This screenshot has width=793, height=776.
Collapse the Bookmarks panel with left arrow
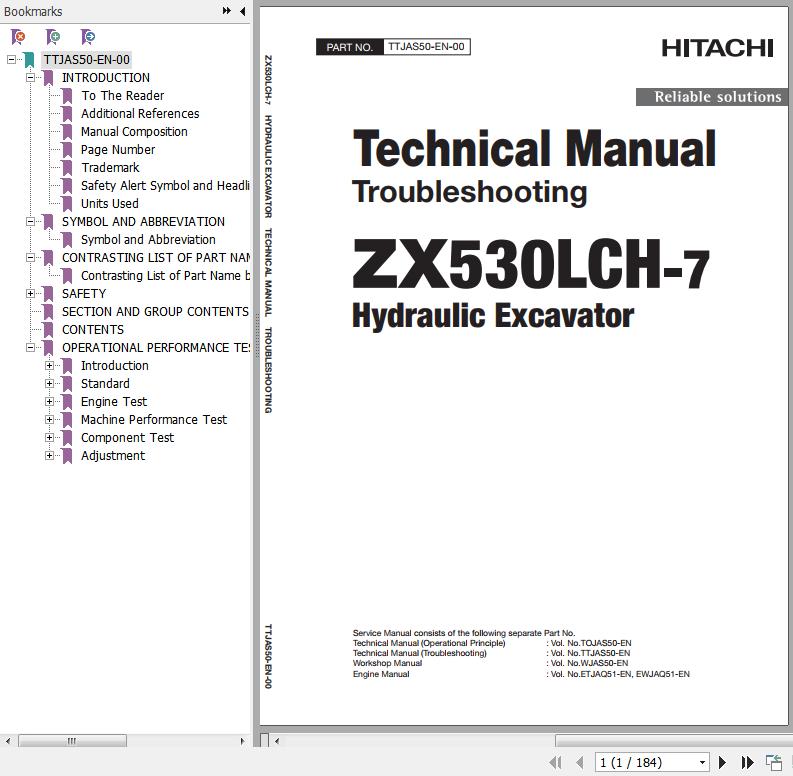pos(242,11)
